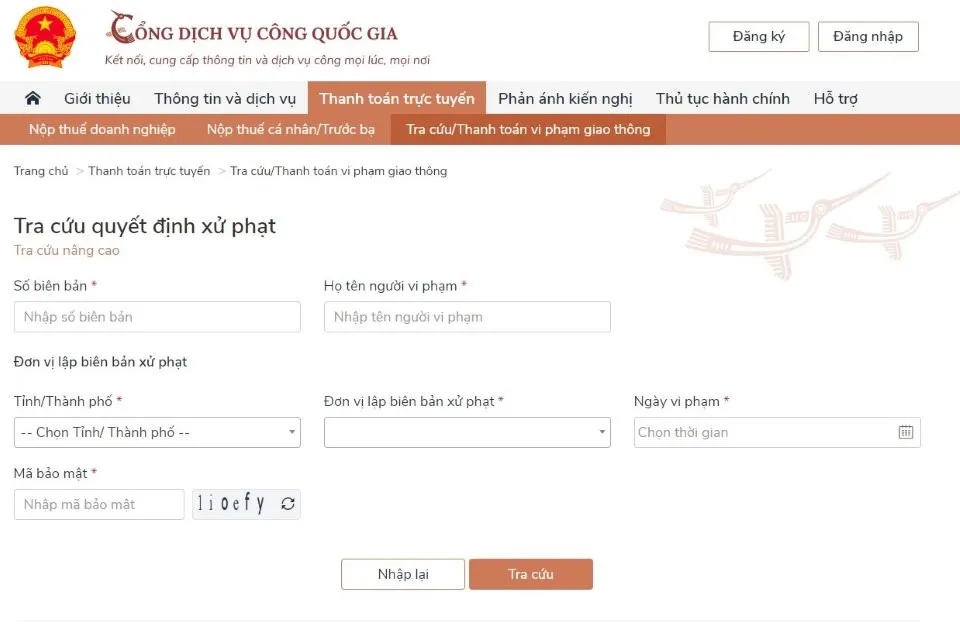
Task: Refresh the captcha security code
Action: (287, 504)
